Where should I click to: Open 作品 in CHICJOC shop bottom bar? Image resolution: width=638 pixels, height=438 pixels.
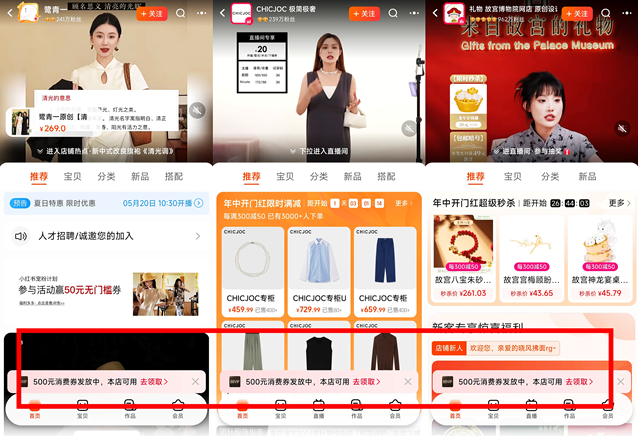click(357, 409)
